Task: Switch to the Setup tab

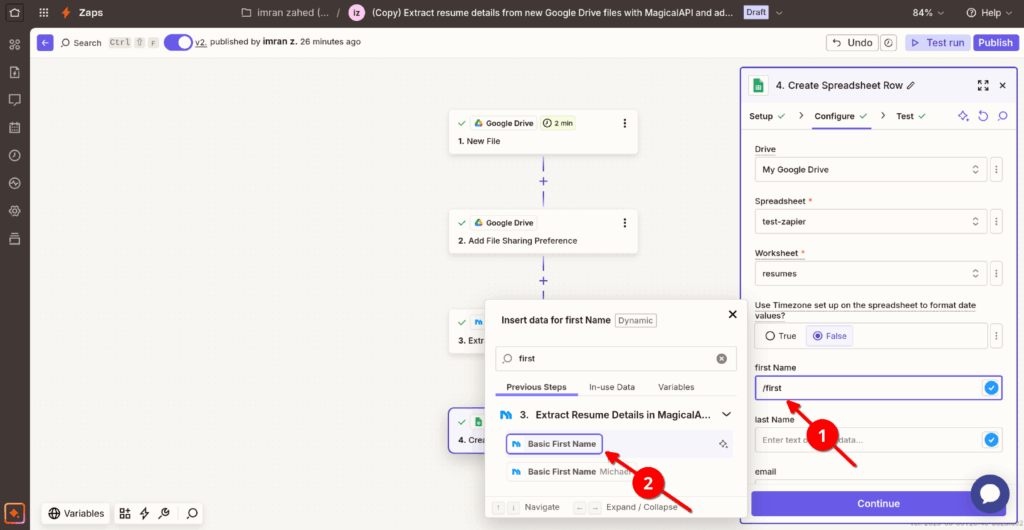Action: pyautogui.click(x=767, y=116)
